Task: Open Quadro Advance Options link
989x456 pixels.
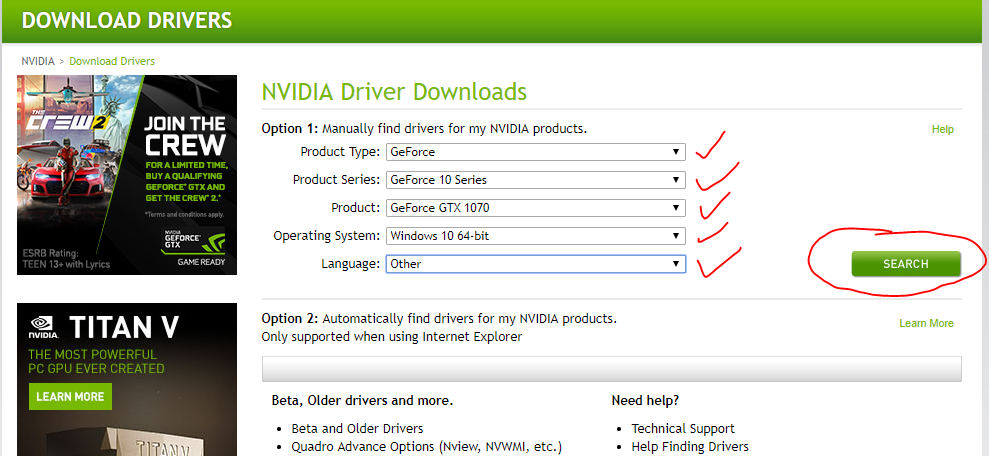Action: (426, 446)
